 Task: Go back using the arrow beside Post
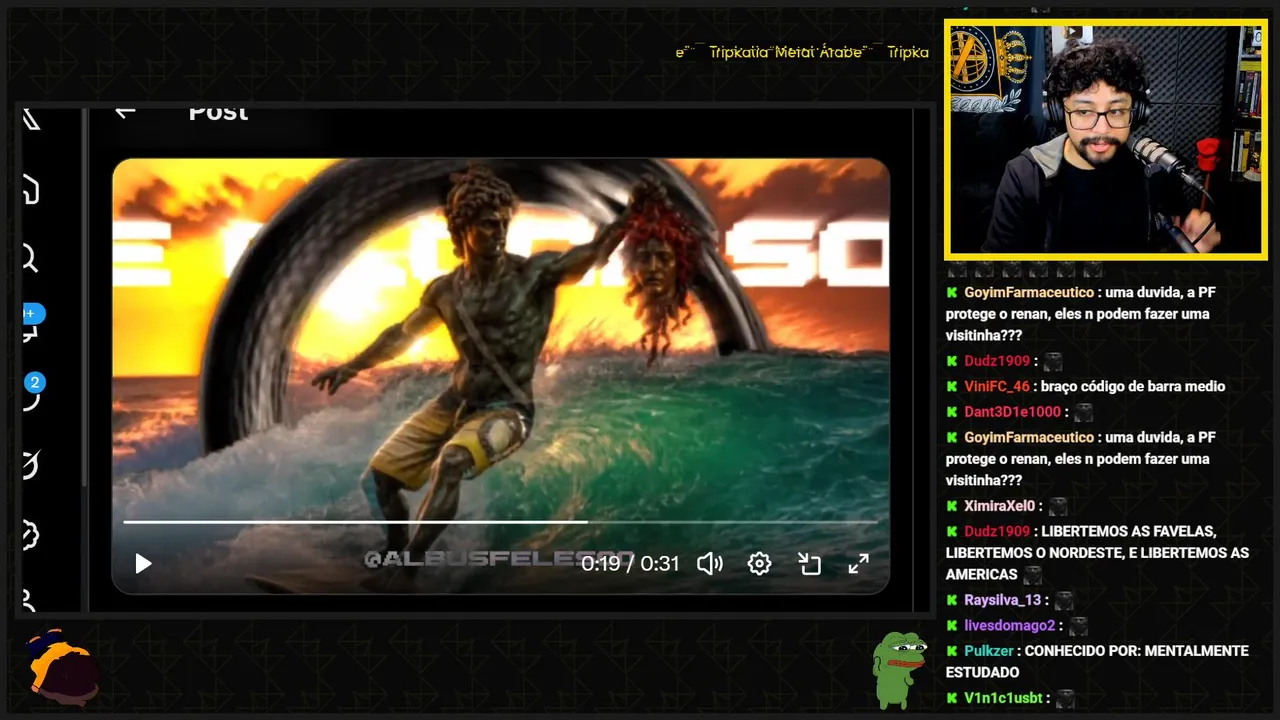[125, 111]
